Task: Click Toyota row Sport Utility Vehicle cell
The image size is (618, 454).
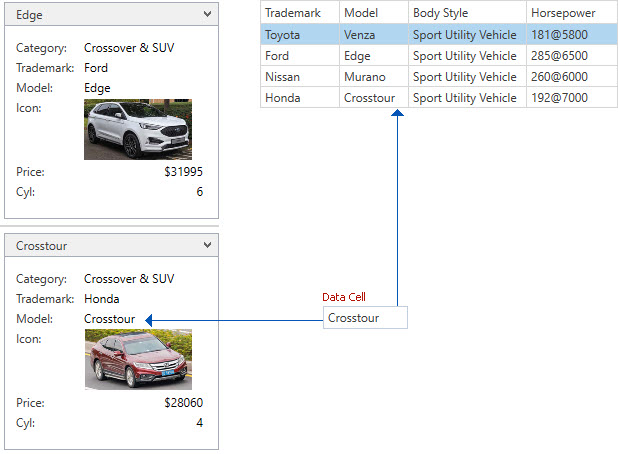Action: 467,35
